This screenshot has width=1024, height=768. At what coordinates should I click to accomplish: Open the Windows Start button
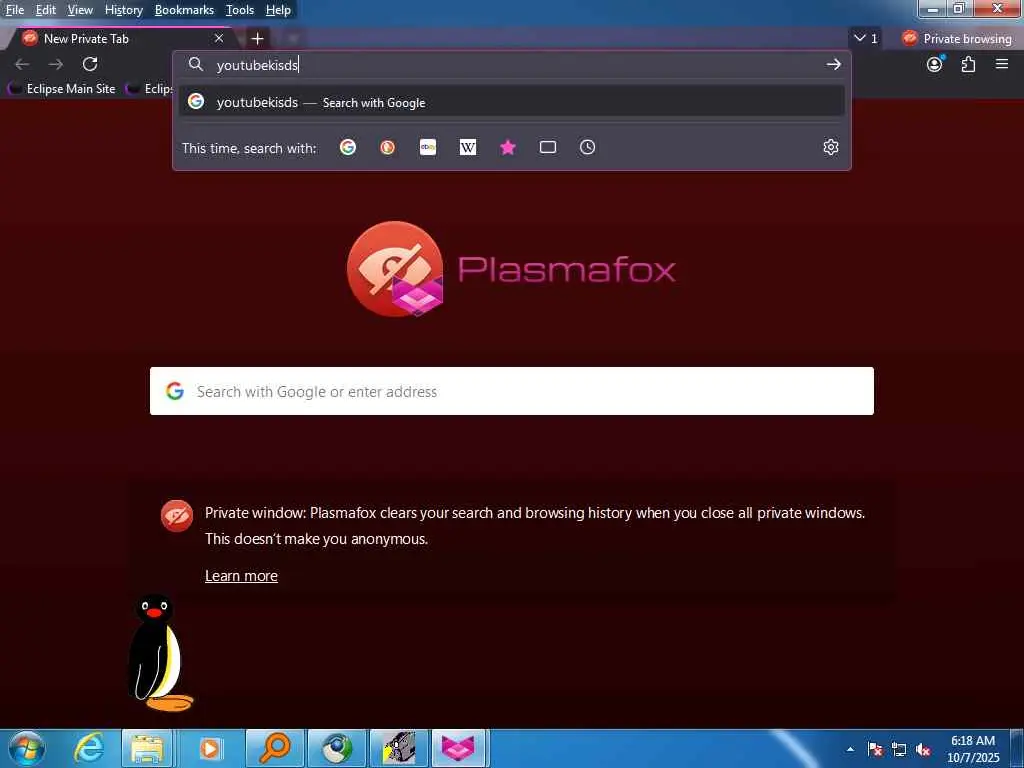tap(27, 748)
